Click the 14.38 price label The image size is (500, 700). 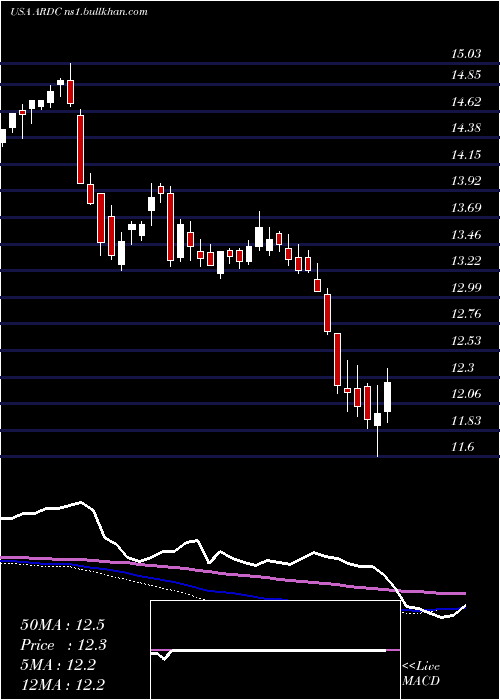pyautogui.click(x=466, y=128)
